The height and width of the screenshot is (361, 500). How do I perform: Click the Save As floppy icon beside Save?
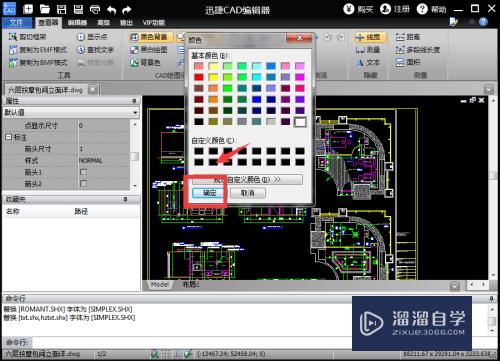coord(78,9)
